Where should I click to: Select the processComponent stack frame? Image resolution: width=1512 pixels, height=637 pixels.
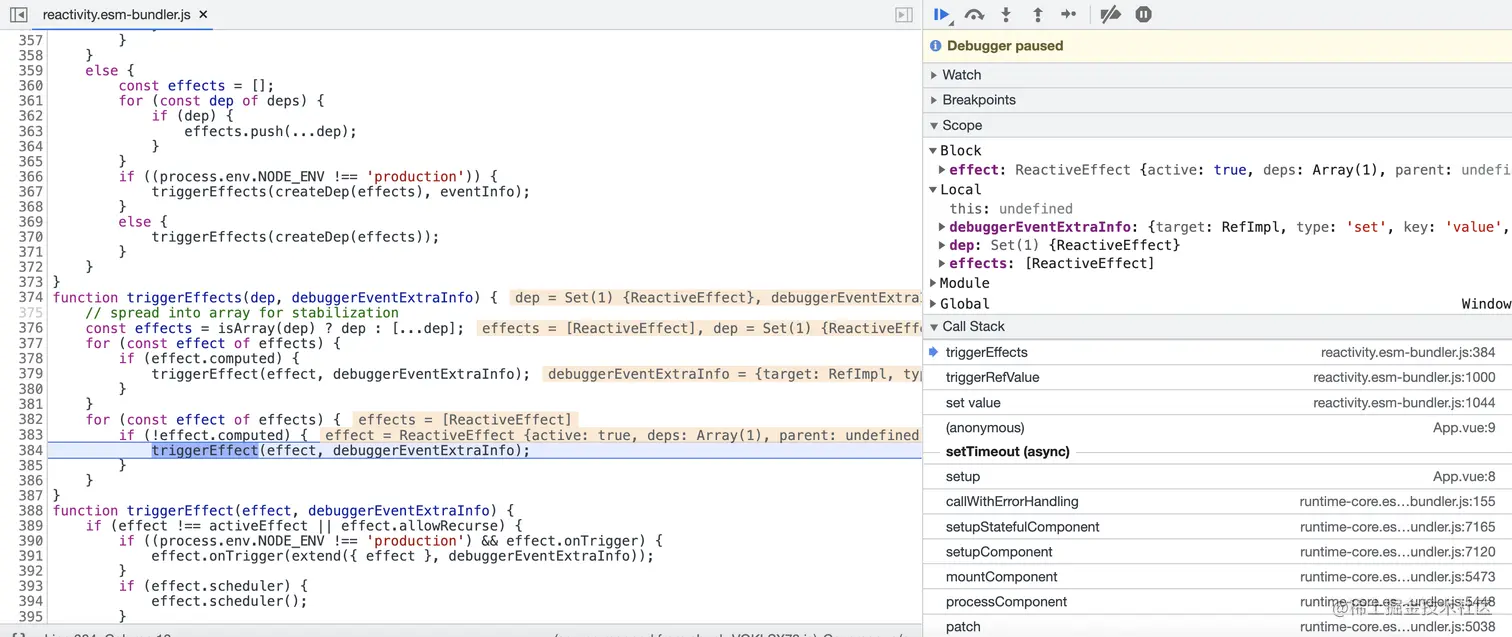point(1217,602)
